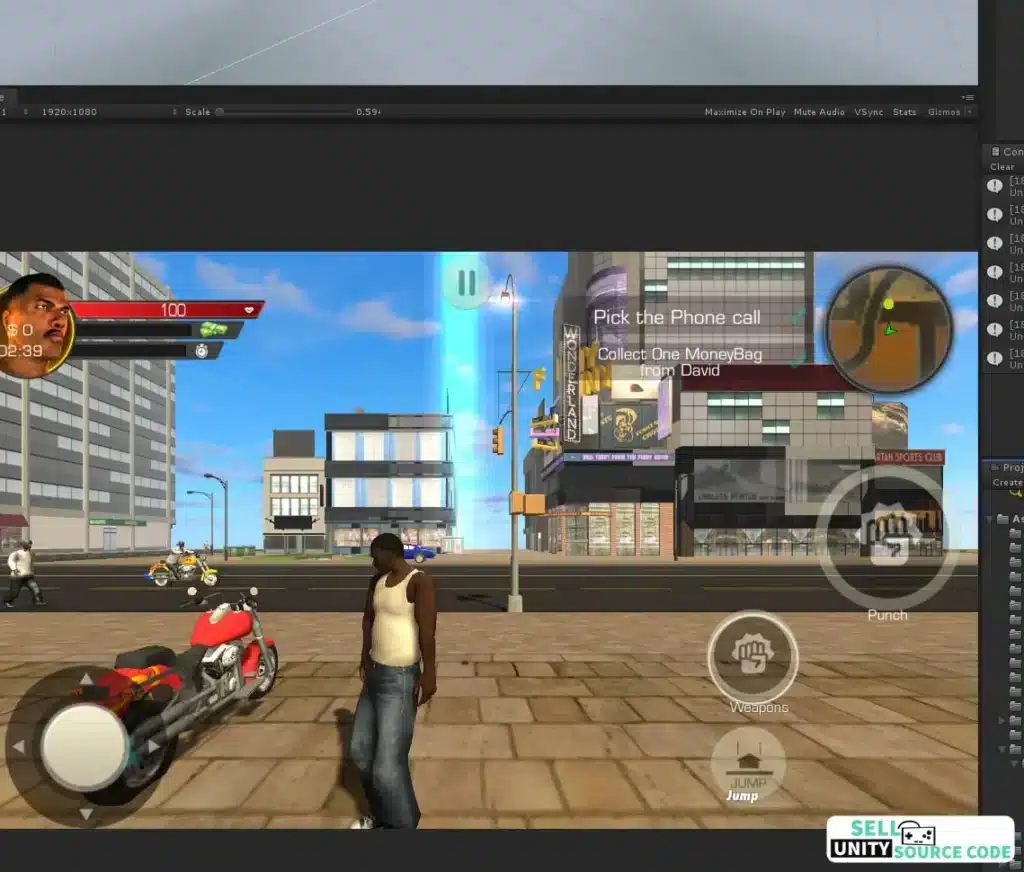Screen dimensions: 1024x872
Task: Toggle VSync in Game view toolbar
Action: (x=868, y=112)
